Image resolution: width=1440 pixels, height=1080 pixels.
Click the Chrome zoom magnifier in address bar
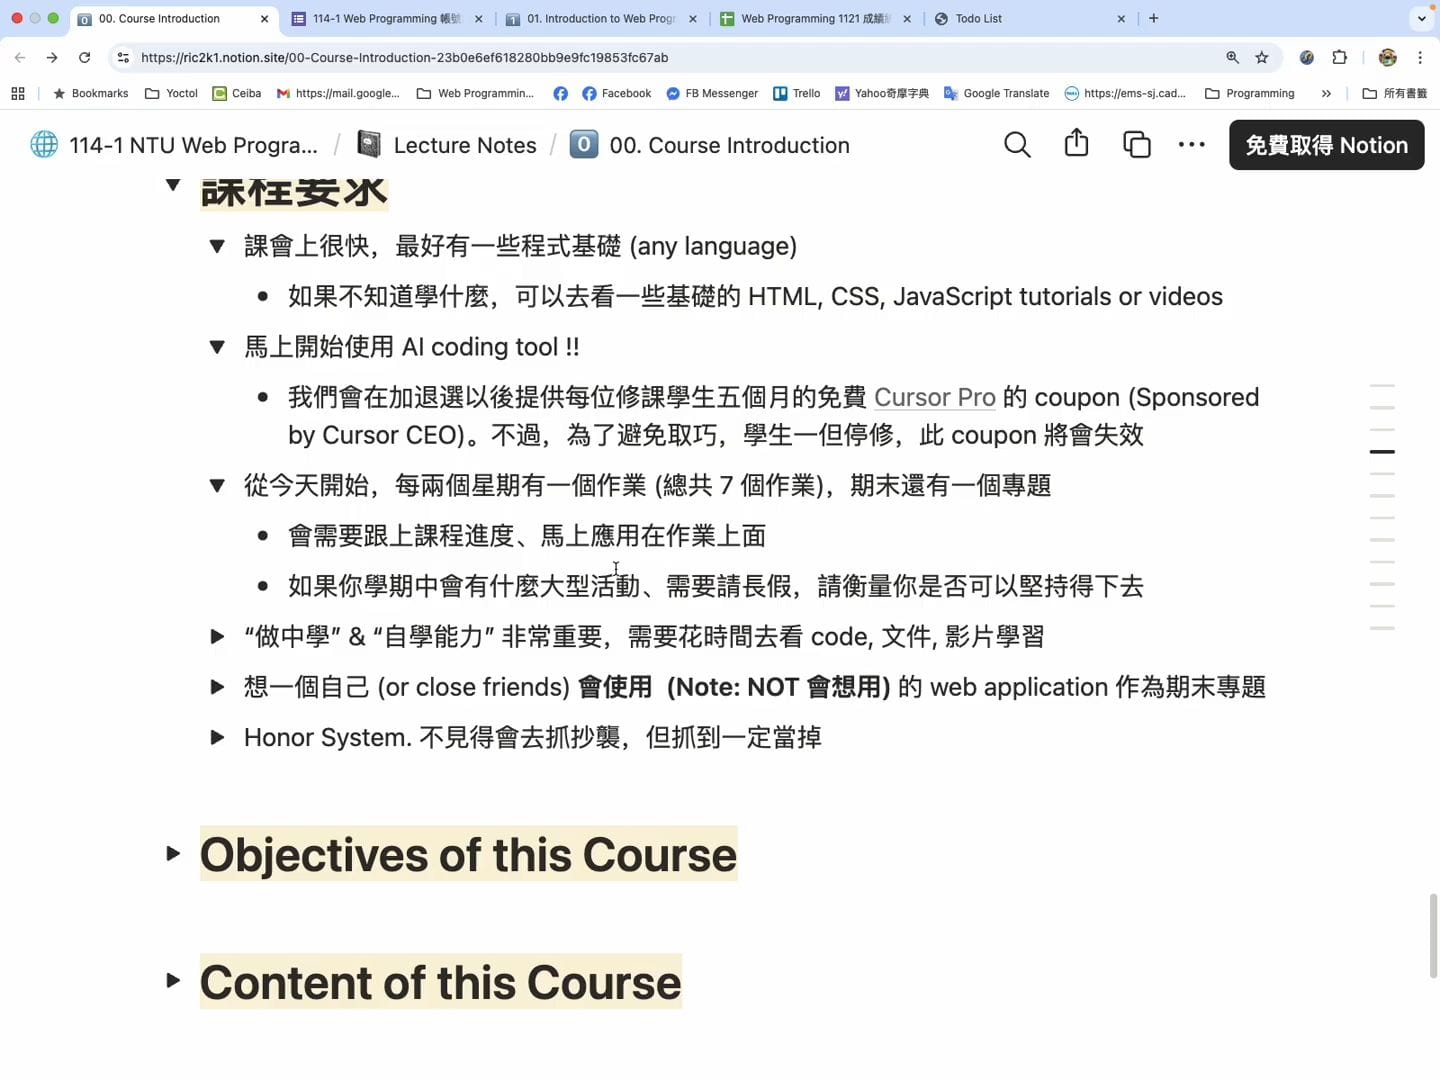click(1232, 58)
